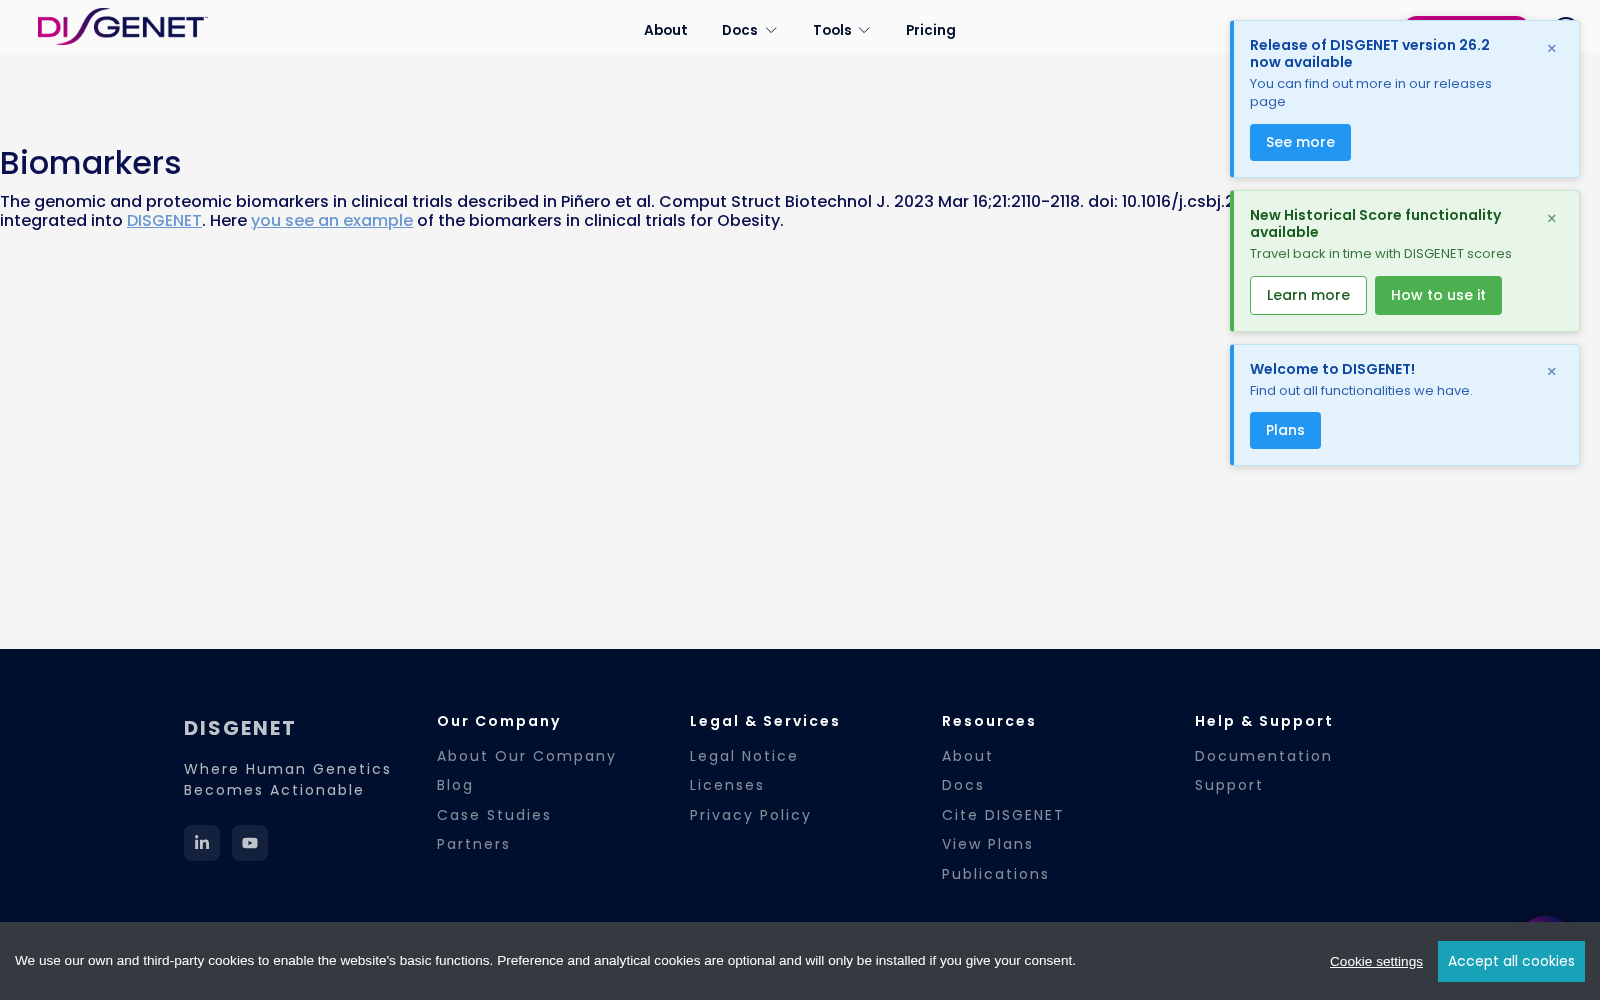Click the See more button
1600x1000 pixels.
(1300, 142)
